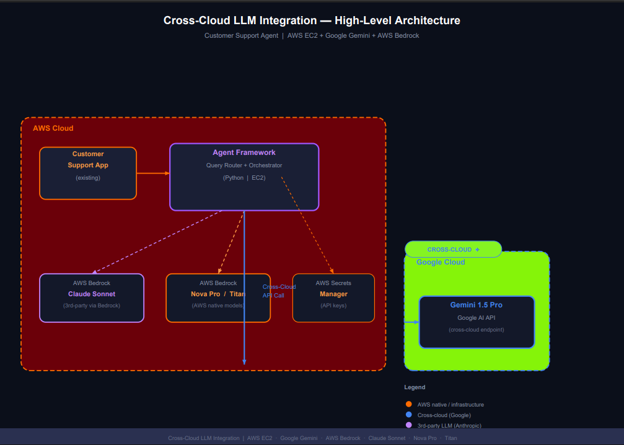The height and width of the screenshot is (445, 624).
Task: Select the "Customer Support App" node title
Action: tap(88, 159)
